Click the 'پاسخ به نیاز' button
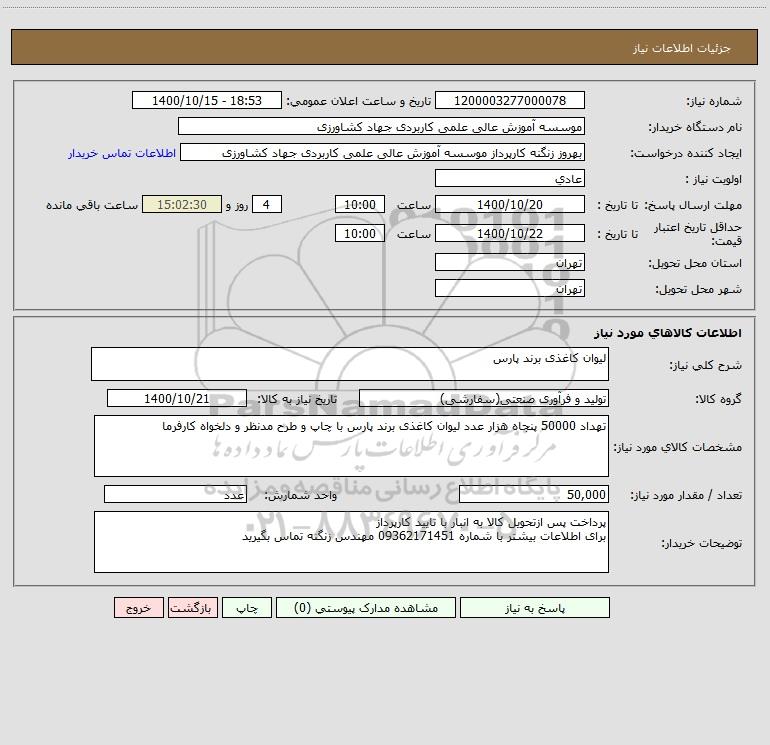This screenshot has height=745, width=770. point(534,607)
